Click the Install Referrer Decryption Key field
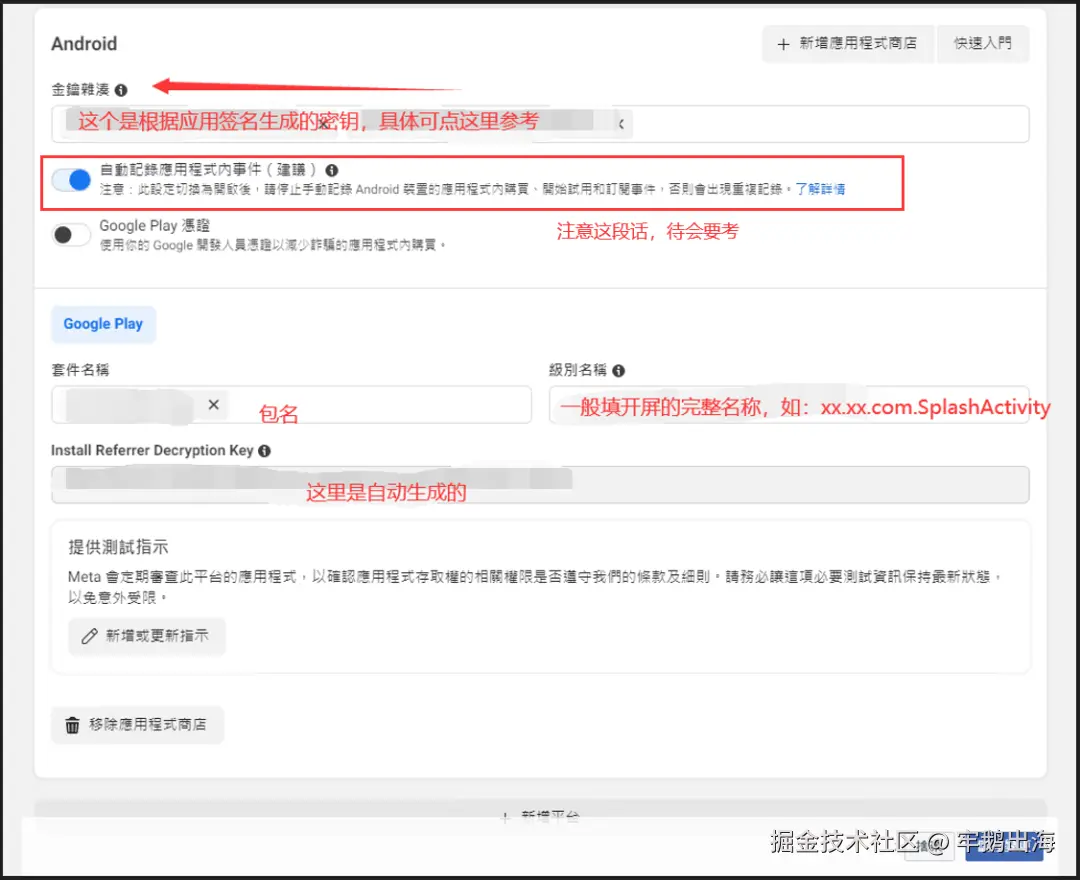 540,485
